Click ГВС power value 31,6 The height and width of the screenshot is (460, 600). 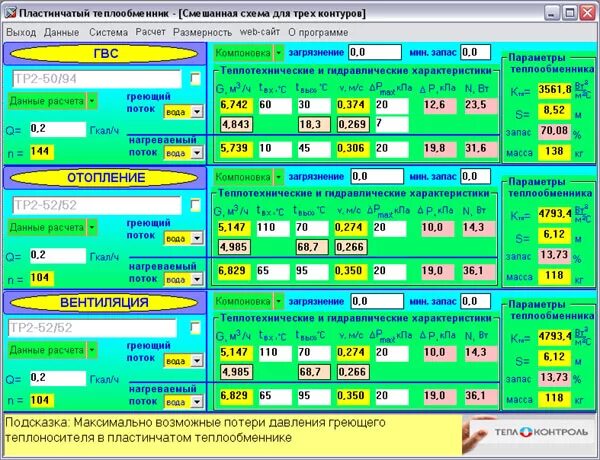click(481, 148)
